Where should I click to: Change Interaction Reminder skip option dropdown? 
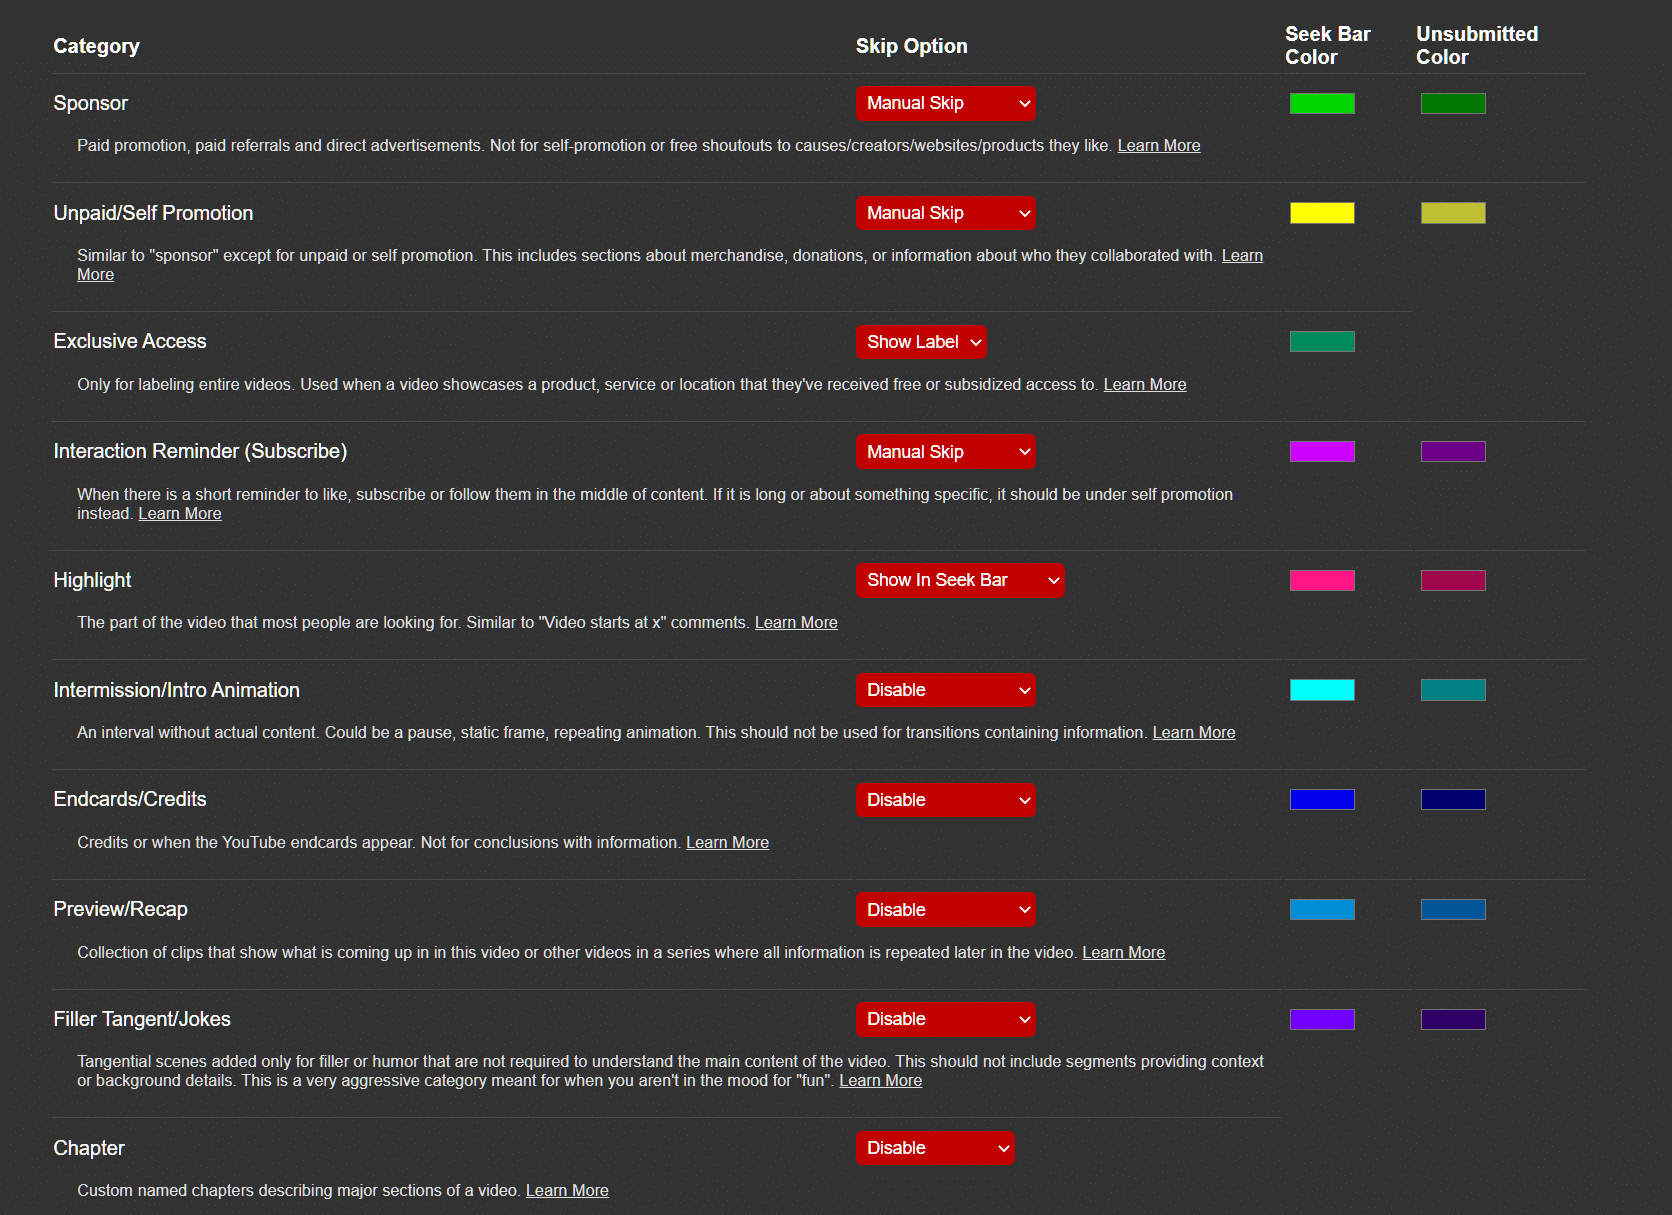pos(945,452)
